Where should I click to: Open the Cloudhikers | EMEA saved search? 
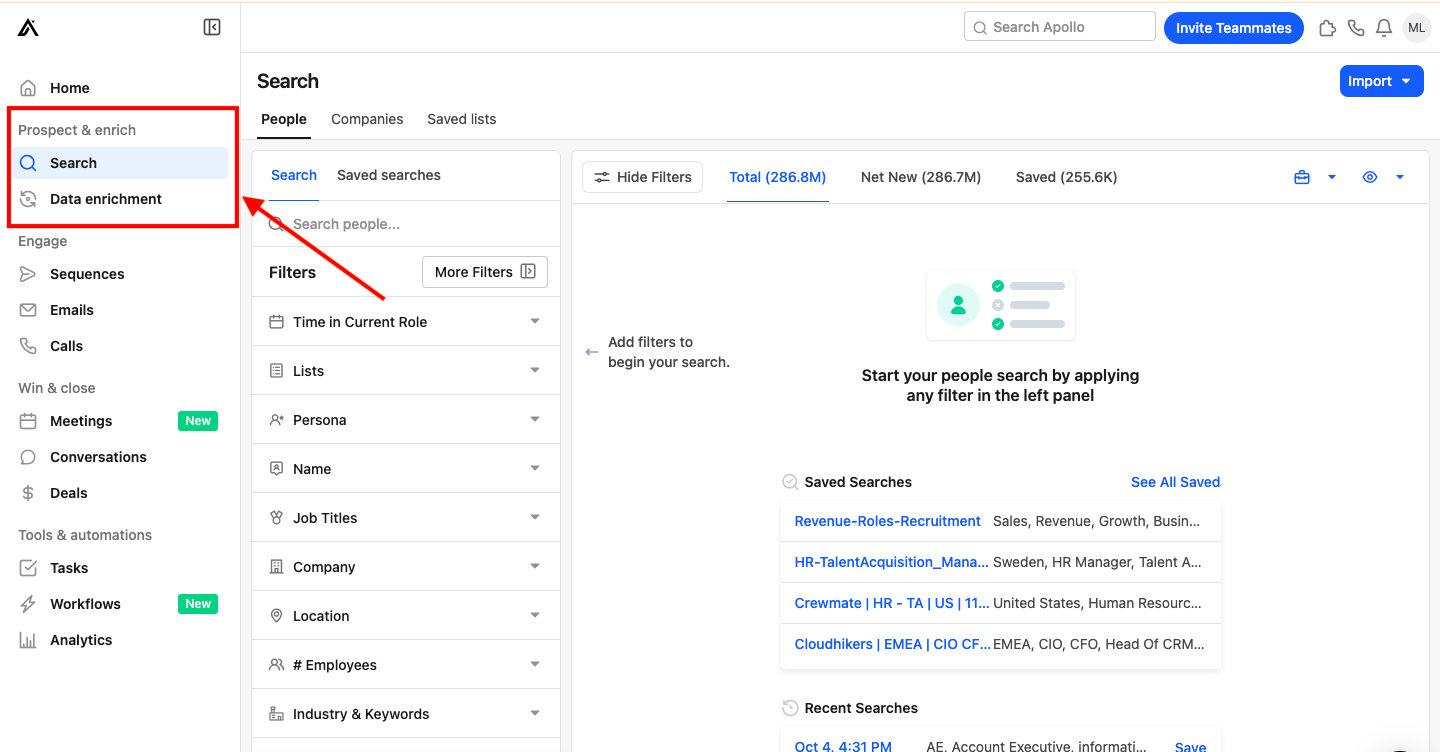pos(893,644)
